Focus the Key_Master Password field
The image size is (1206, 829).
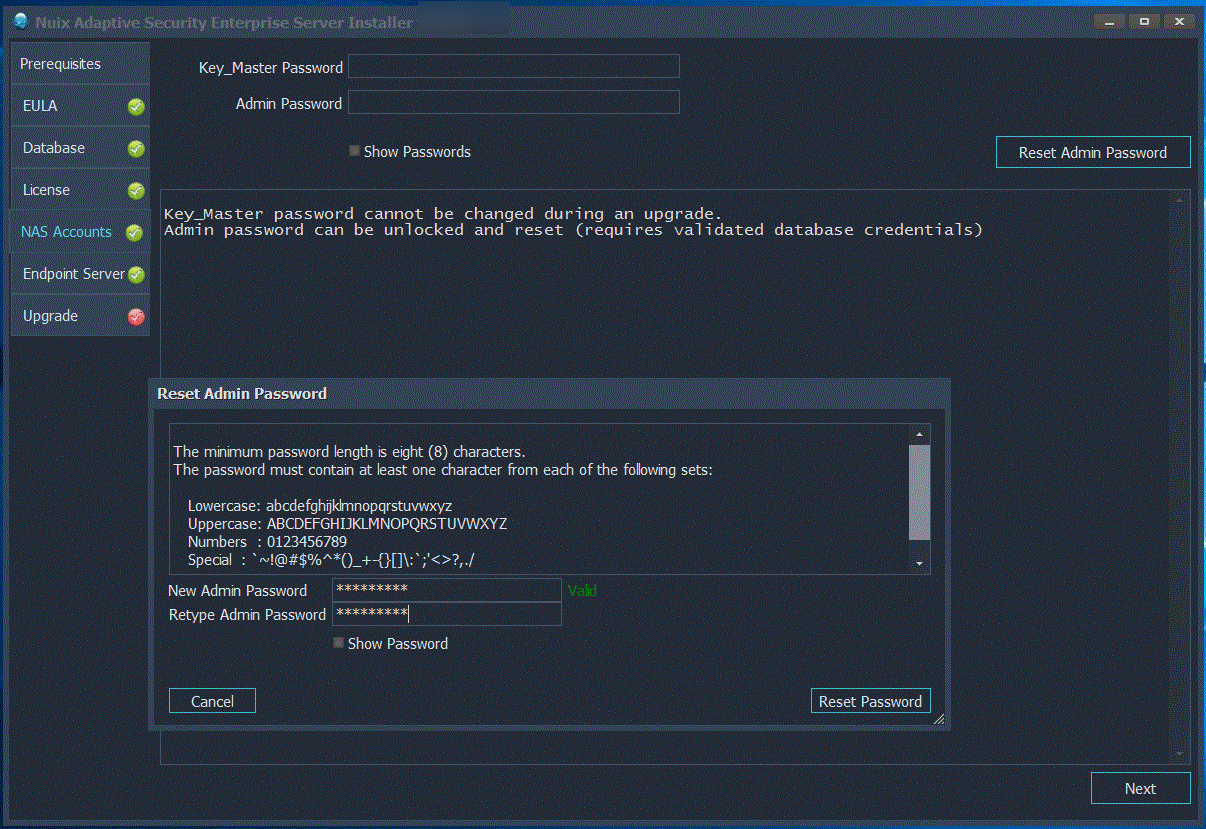[x=513, y=66]
